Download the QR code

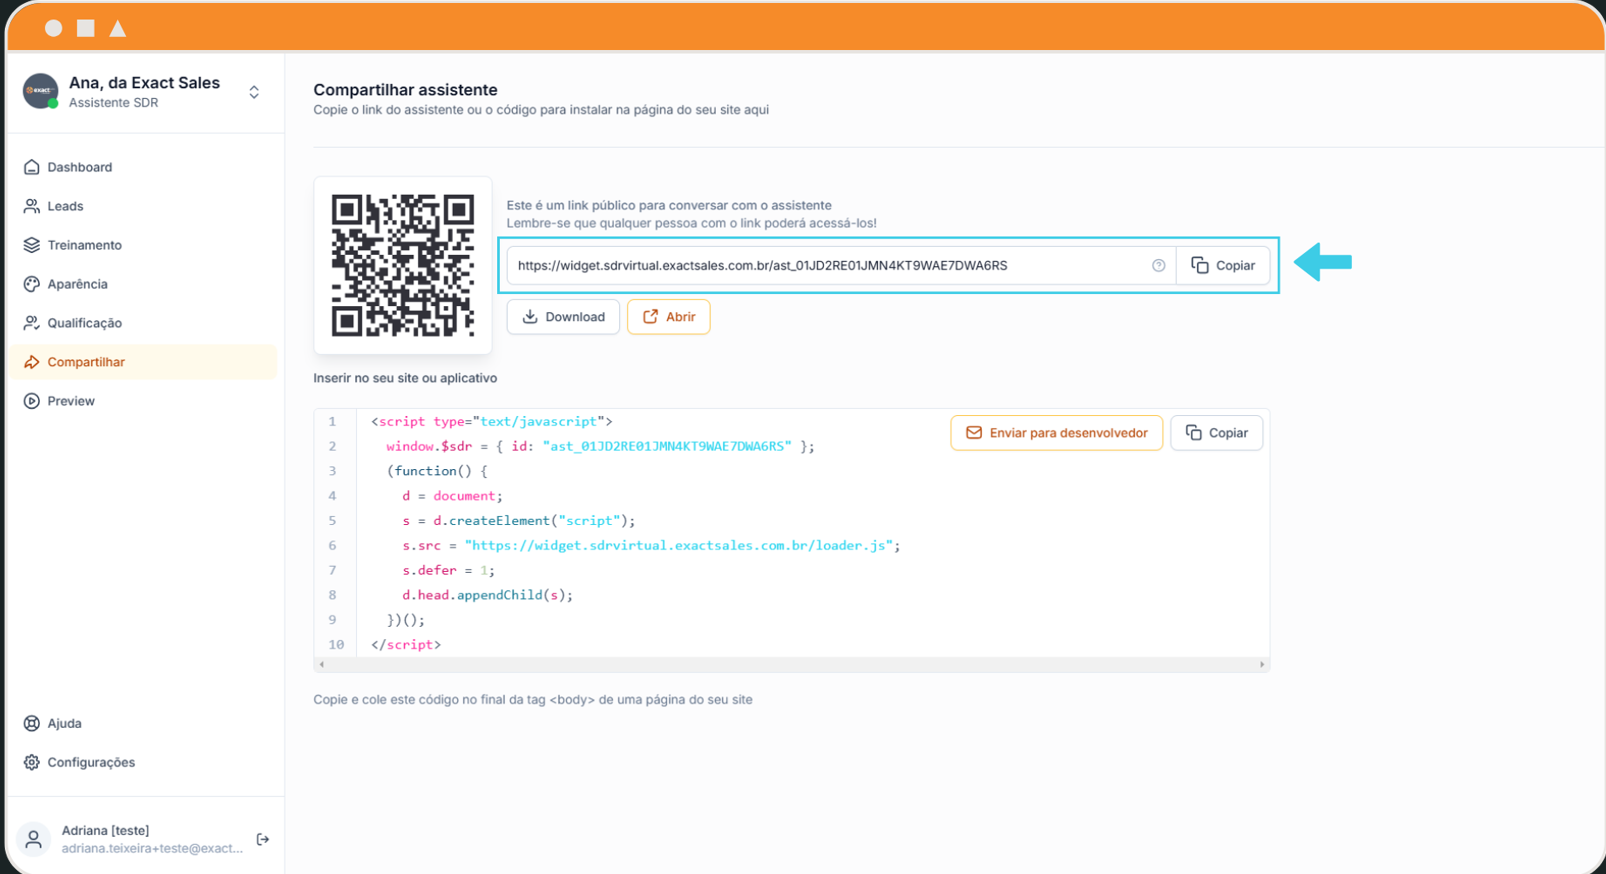(563, 317)
